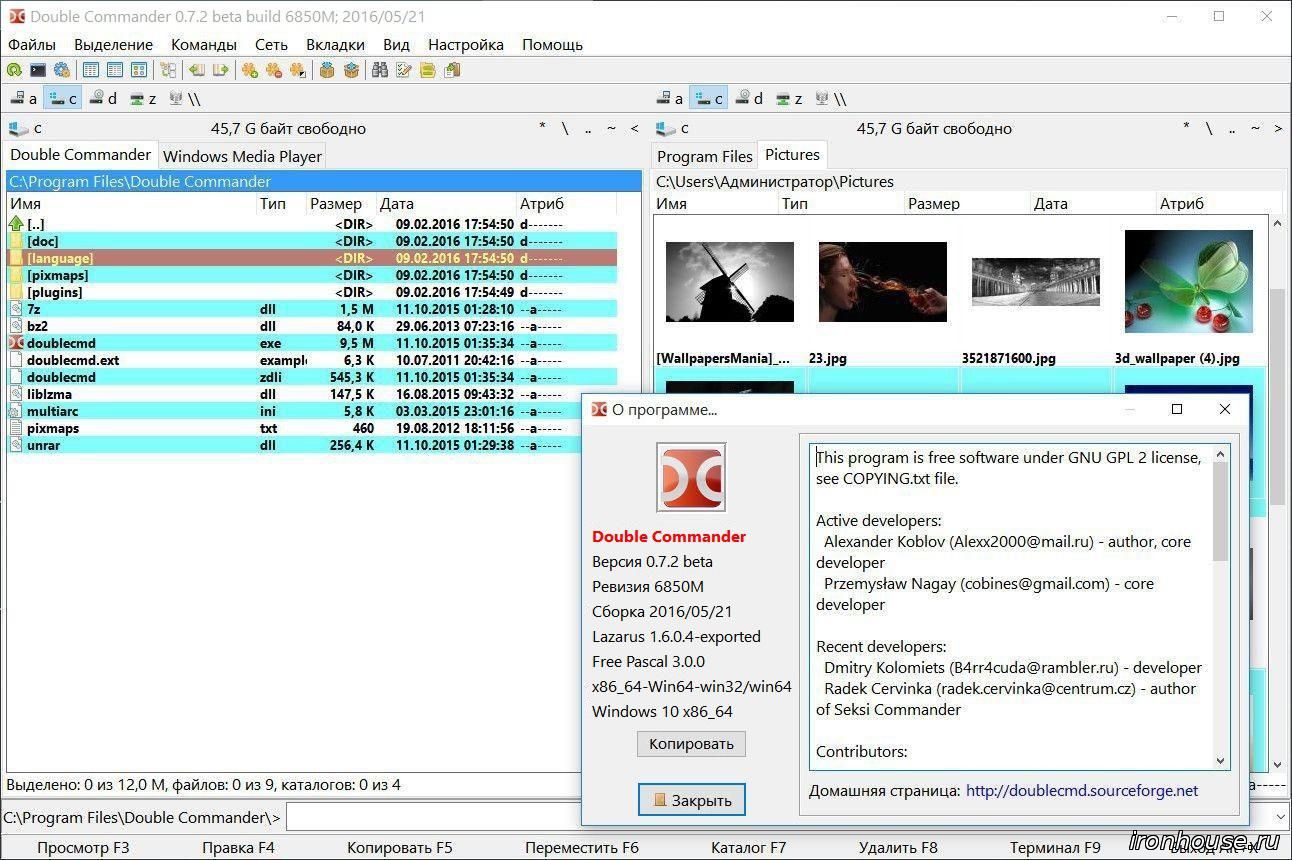Click the left panel '<' button

pyautogui.click(x=634, y=128)
